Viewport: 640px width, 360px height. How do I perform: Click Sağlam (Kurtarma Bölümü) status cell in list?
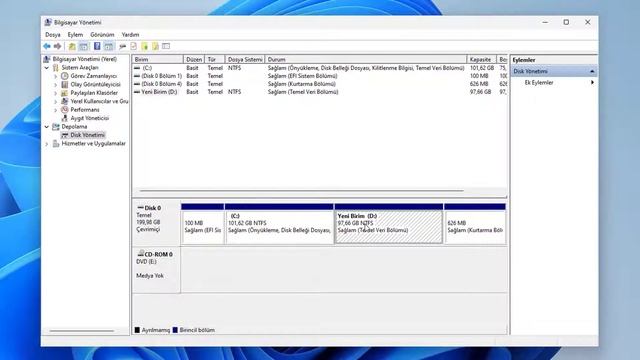tap(302, 84)
